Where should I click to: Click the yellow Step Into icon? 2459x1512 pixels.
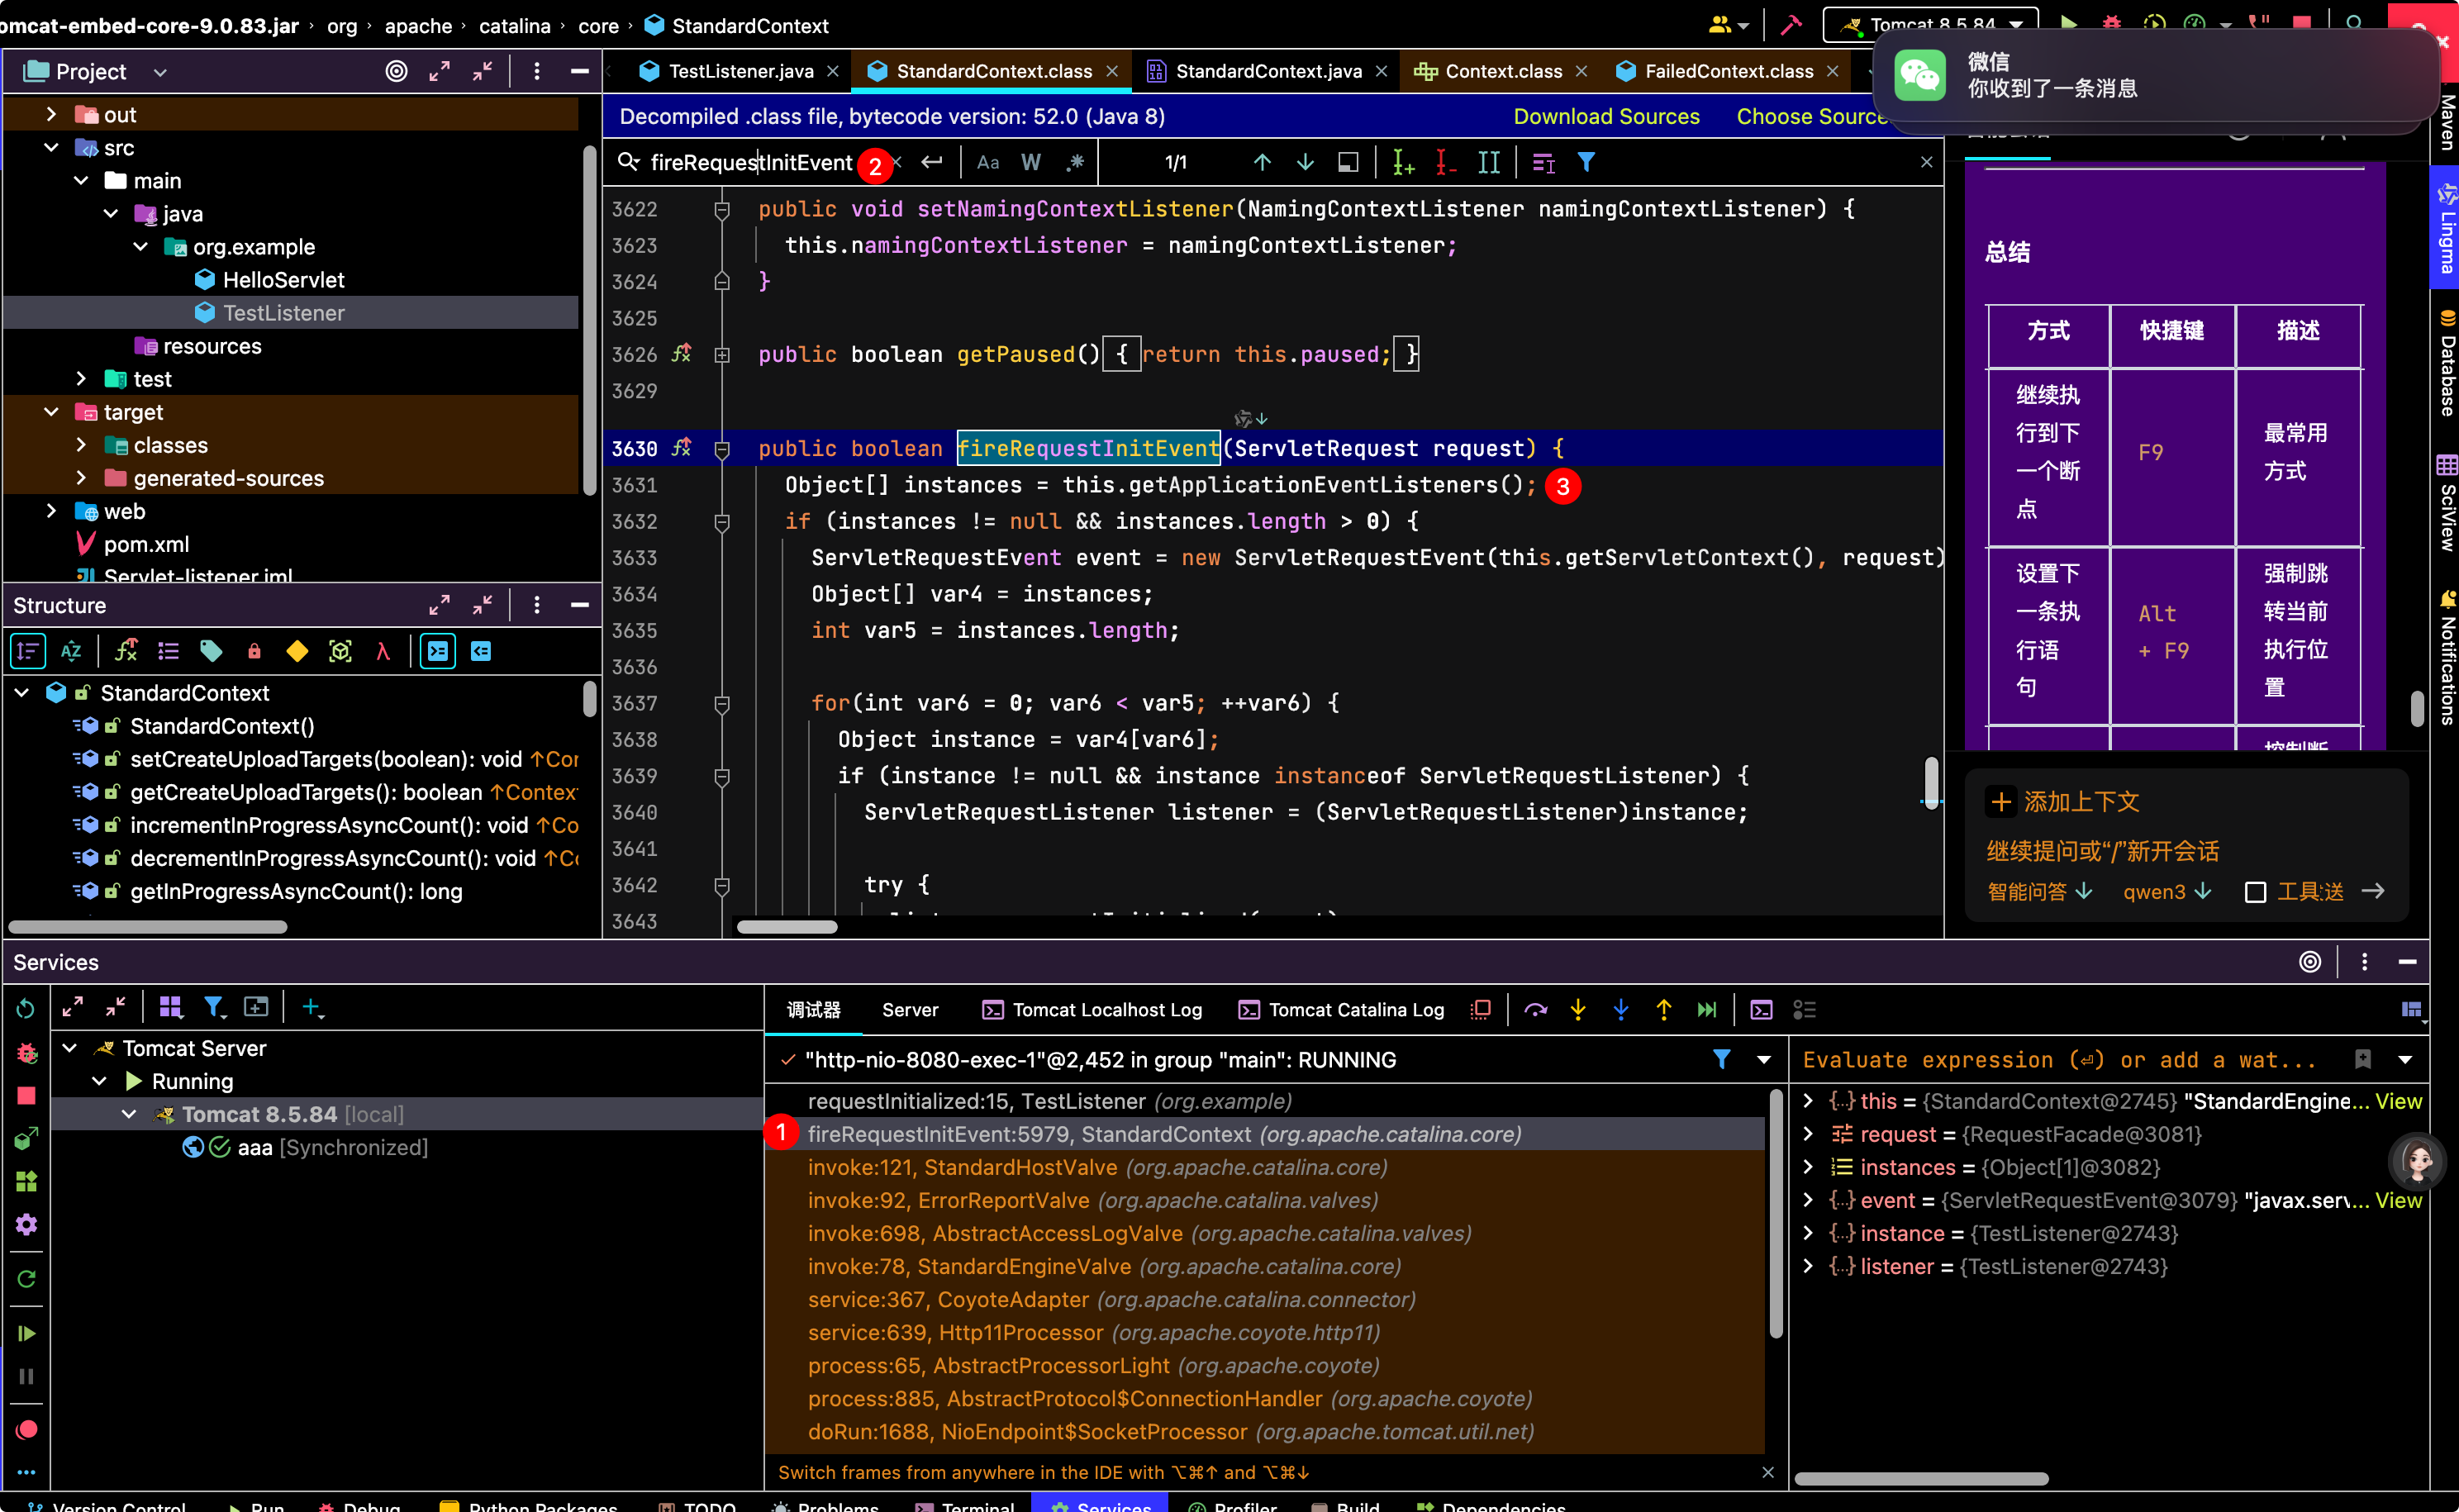coord(1578,1010)
